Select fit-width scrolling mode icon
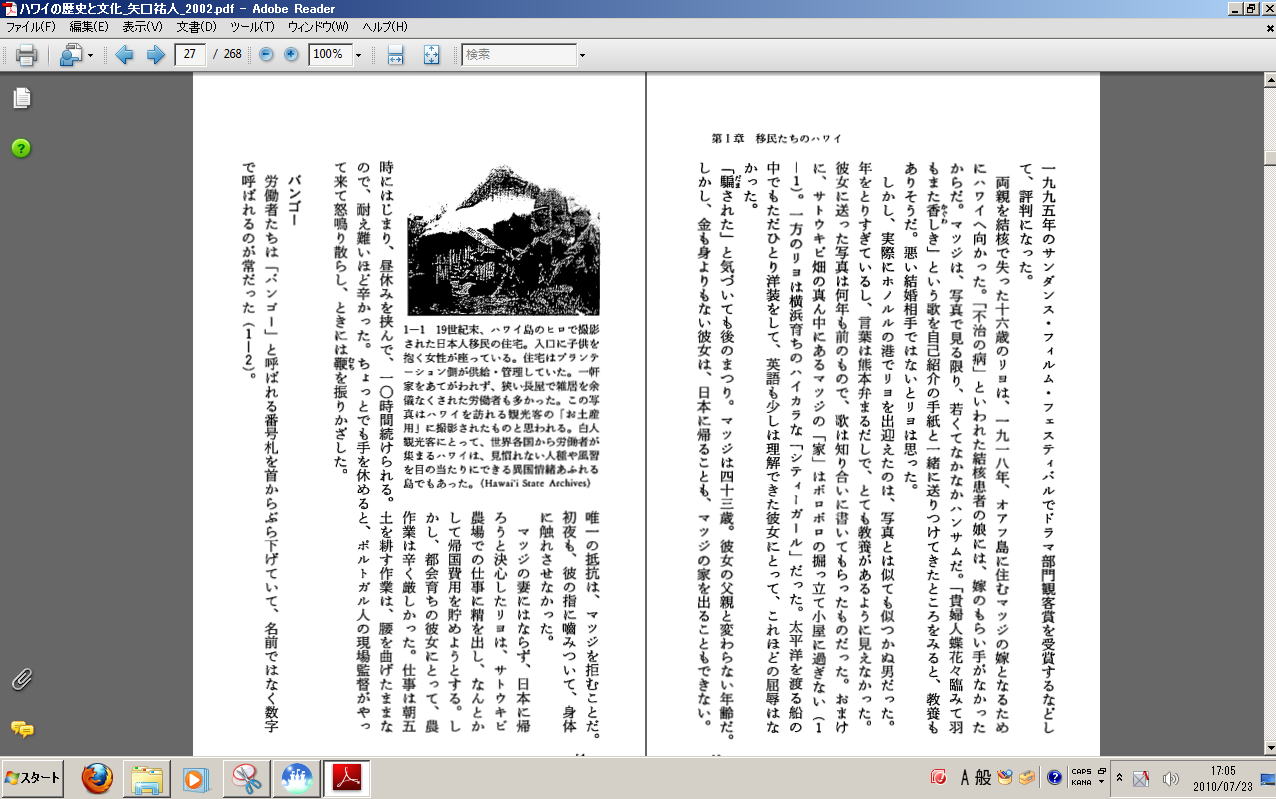Screen dimensions: 1276x799 395,55
